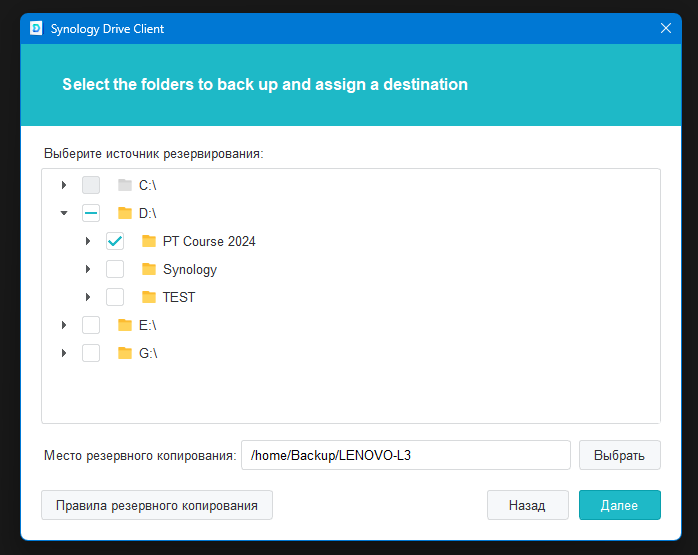
Task: Click the Synology folder icon
Action: click(149, 269)
